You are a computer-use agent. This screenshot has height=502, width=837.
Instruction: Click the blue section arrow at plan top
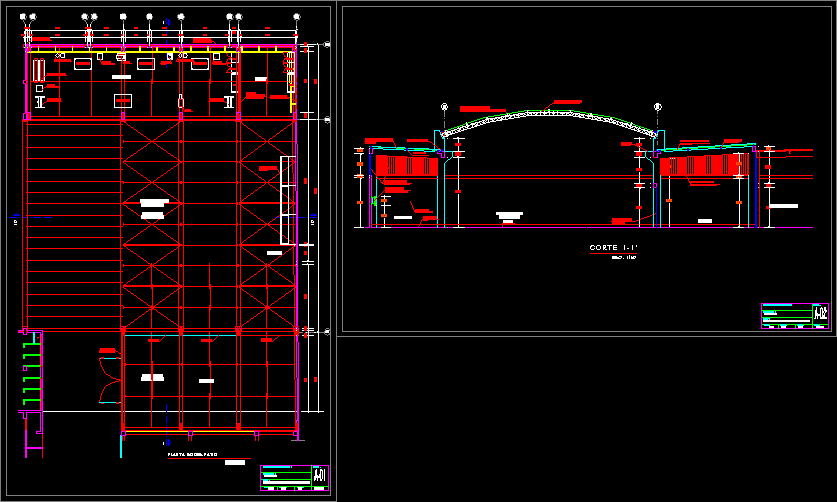click(167, 21)
